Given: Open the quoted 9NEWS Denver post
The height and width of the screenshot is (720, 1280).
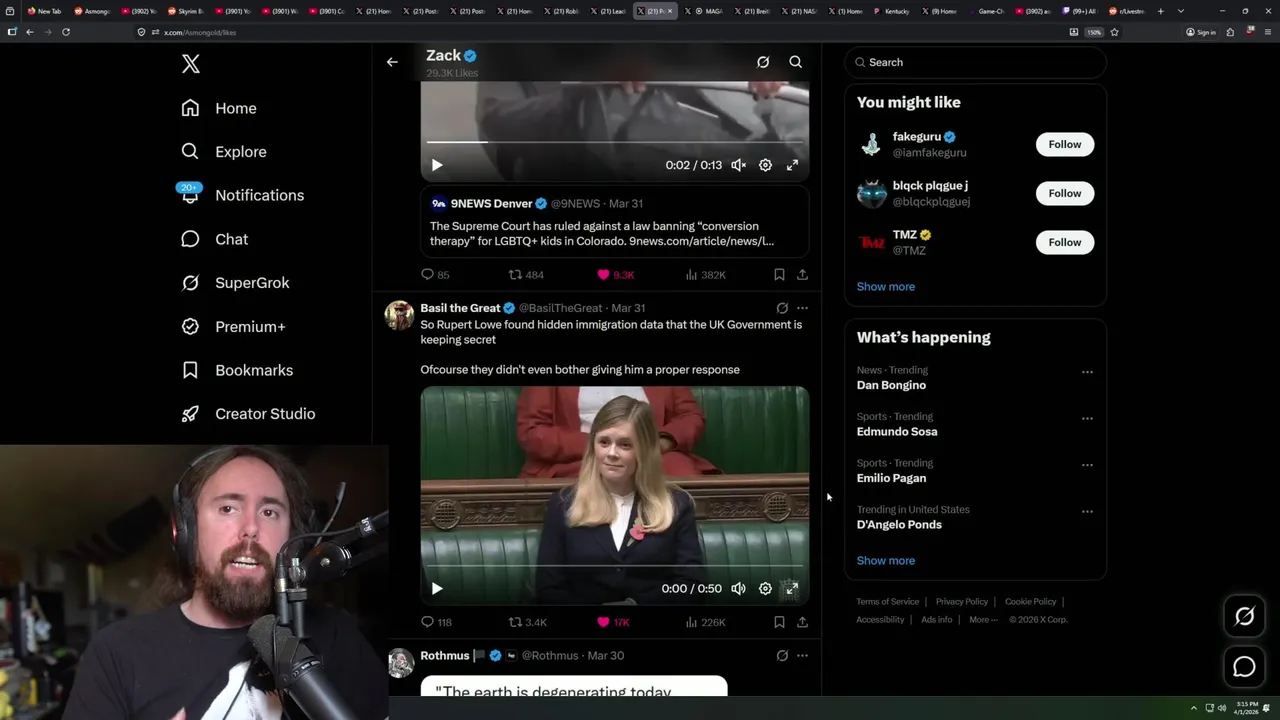Looking at the screenshot, I should coord(615,221).
